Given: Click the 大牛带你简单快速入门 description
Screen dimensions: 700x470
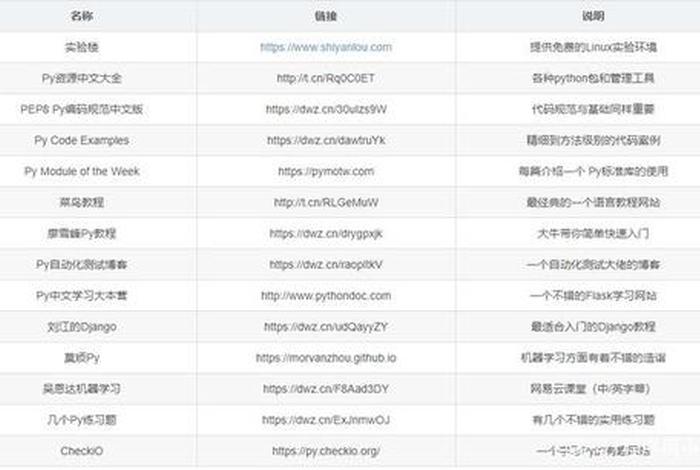Looking at the screenshot, I should click(x=593, y=233).
